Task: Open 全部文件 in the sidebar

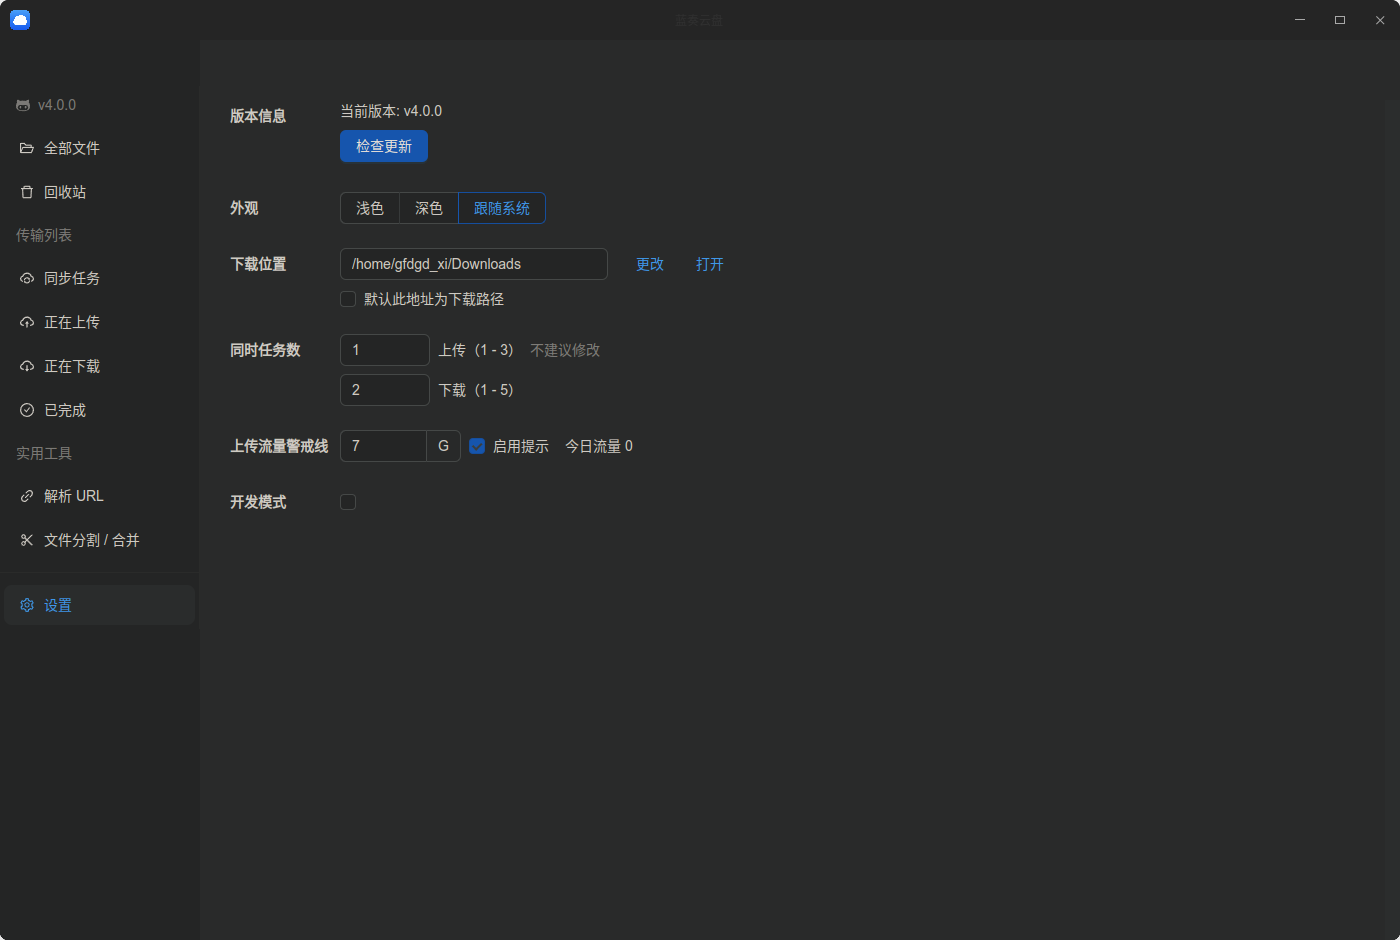Action: pos(100,148)
